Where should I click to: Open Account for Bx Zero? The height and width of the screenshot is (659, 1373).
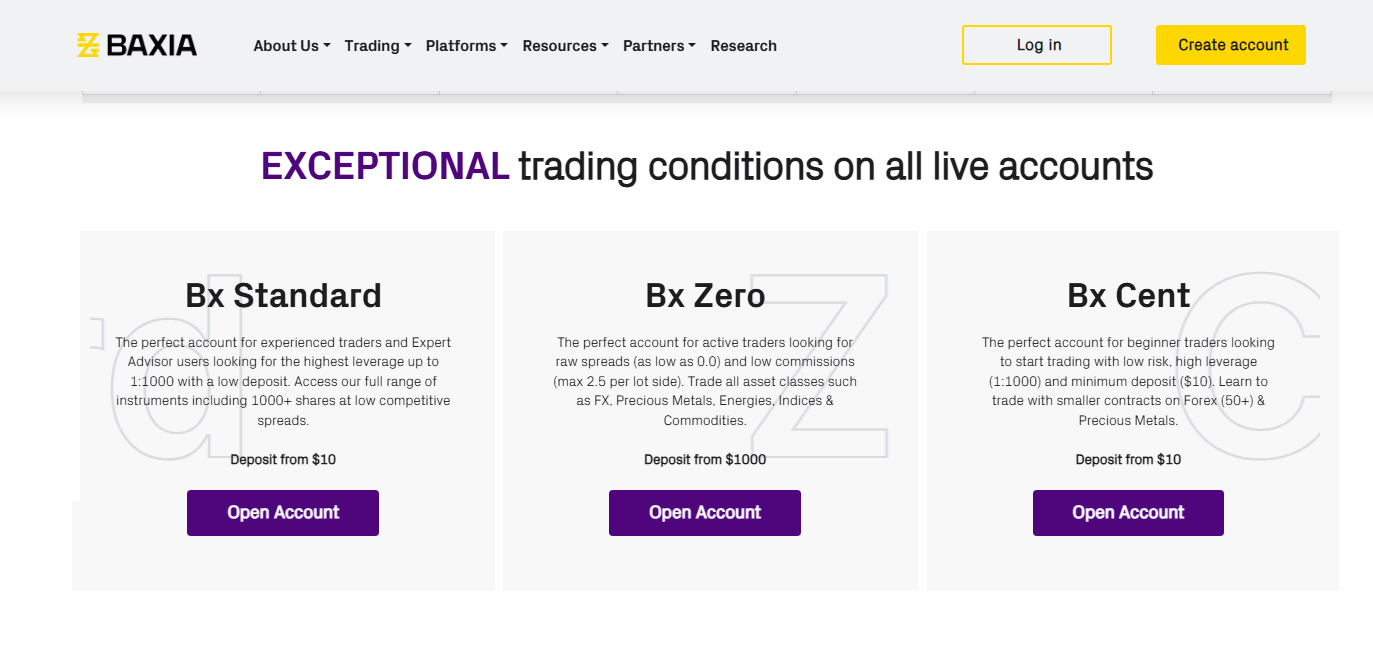[x=705, y=513]
